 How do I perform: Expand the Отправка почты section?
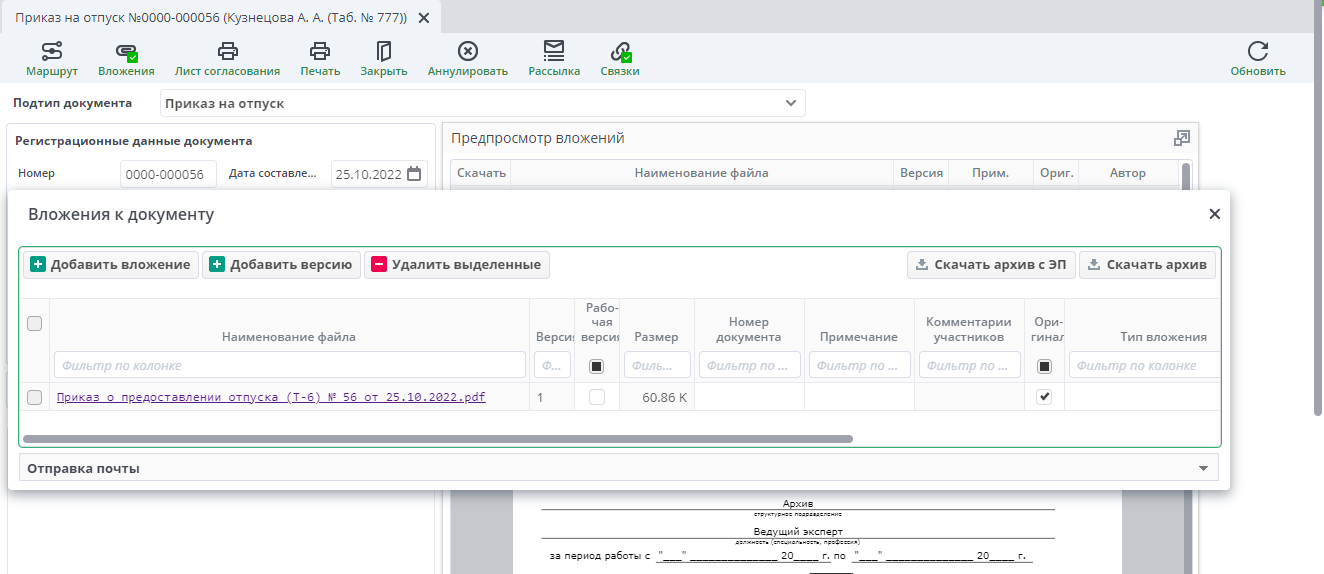point(1202,468)
